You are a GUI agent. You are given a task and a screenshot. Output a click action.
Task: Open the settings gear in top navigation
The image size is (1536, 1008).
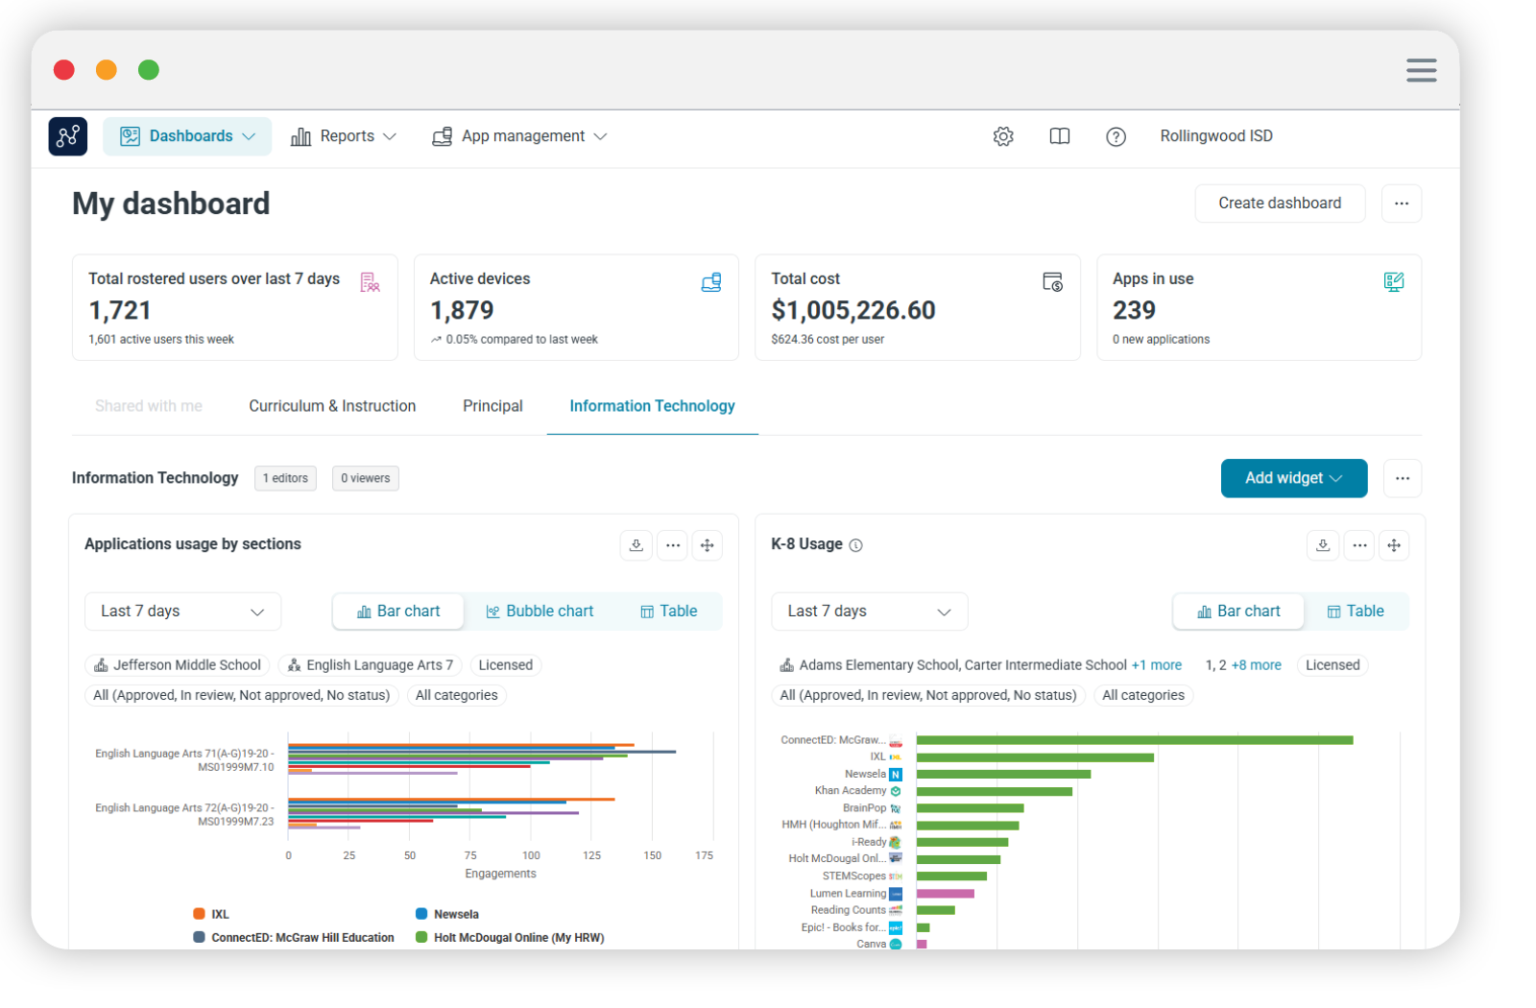click(1003, 136)
